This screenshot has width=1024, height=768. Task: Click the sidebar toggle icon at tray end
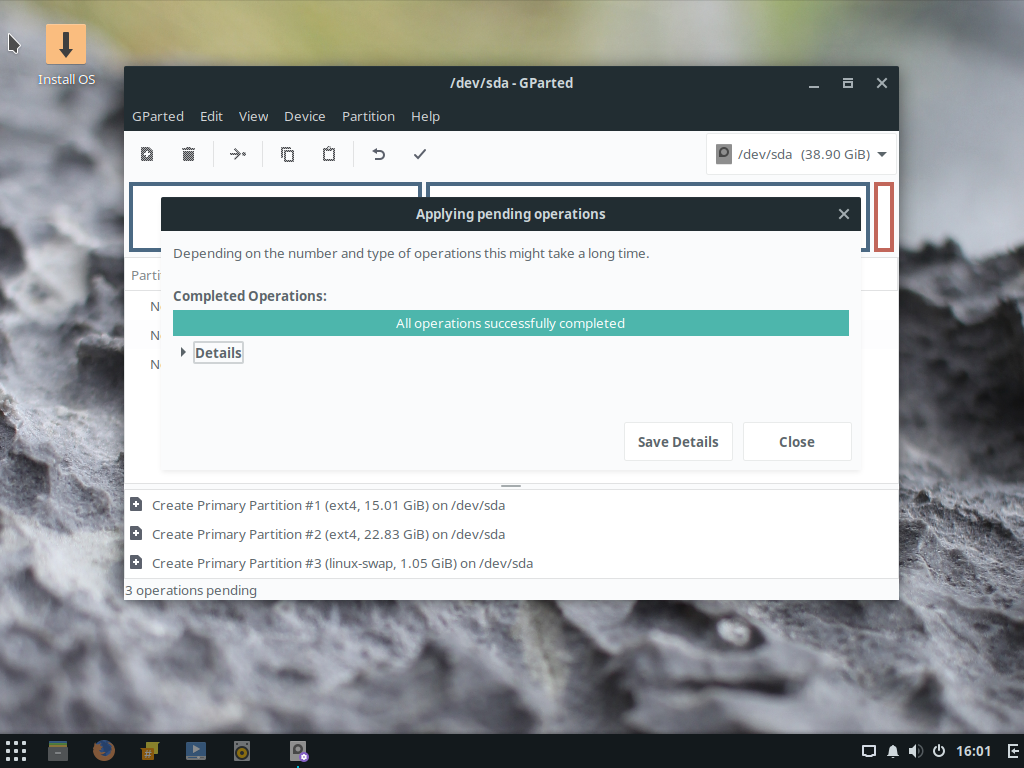click(1014, 751)
